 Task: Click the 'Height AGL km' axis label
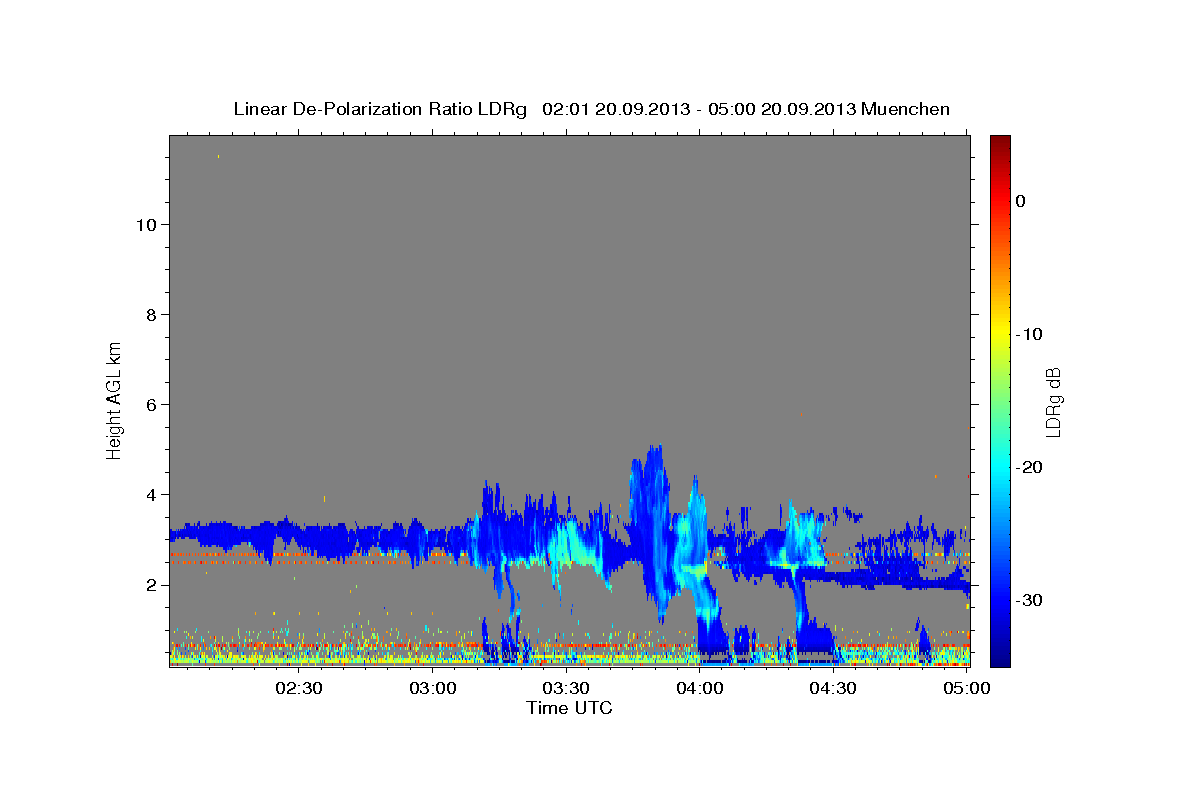pos(114,399)
